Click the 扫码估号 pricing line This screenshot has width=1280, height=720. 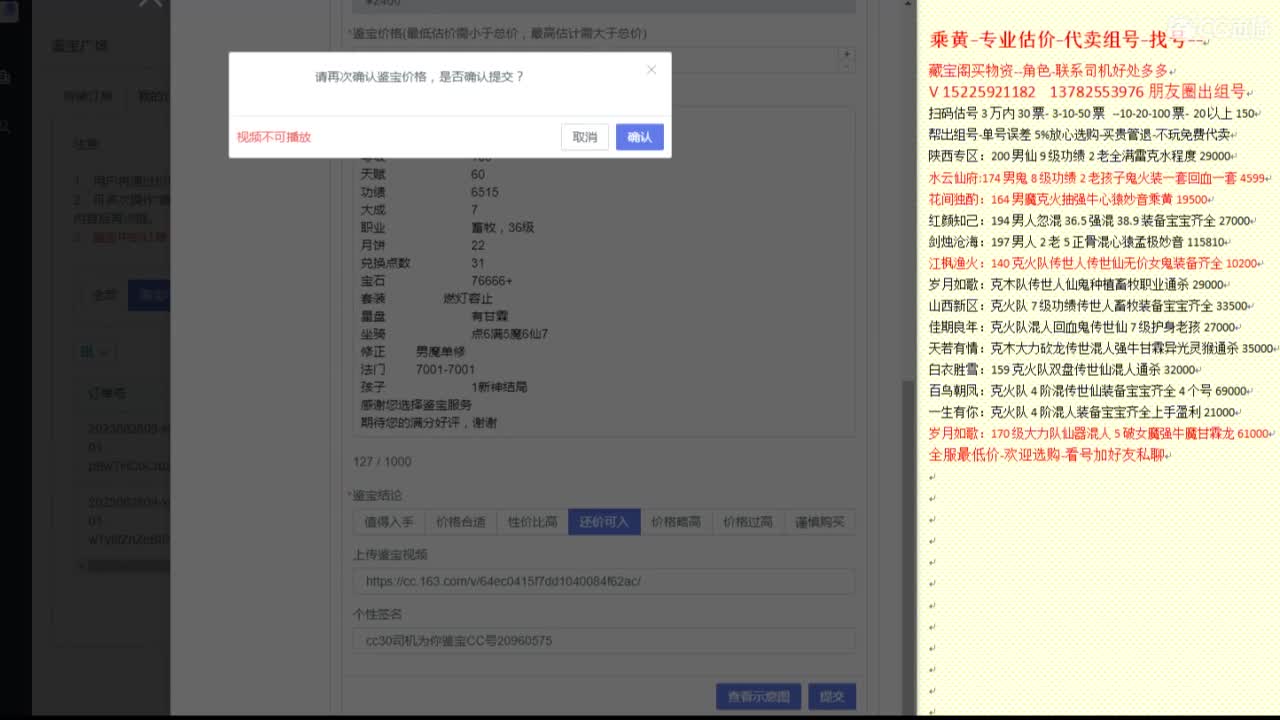click(x=1095, y=113)
